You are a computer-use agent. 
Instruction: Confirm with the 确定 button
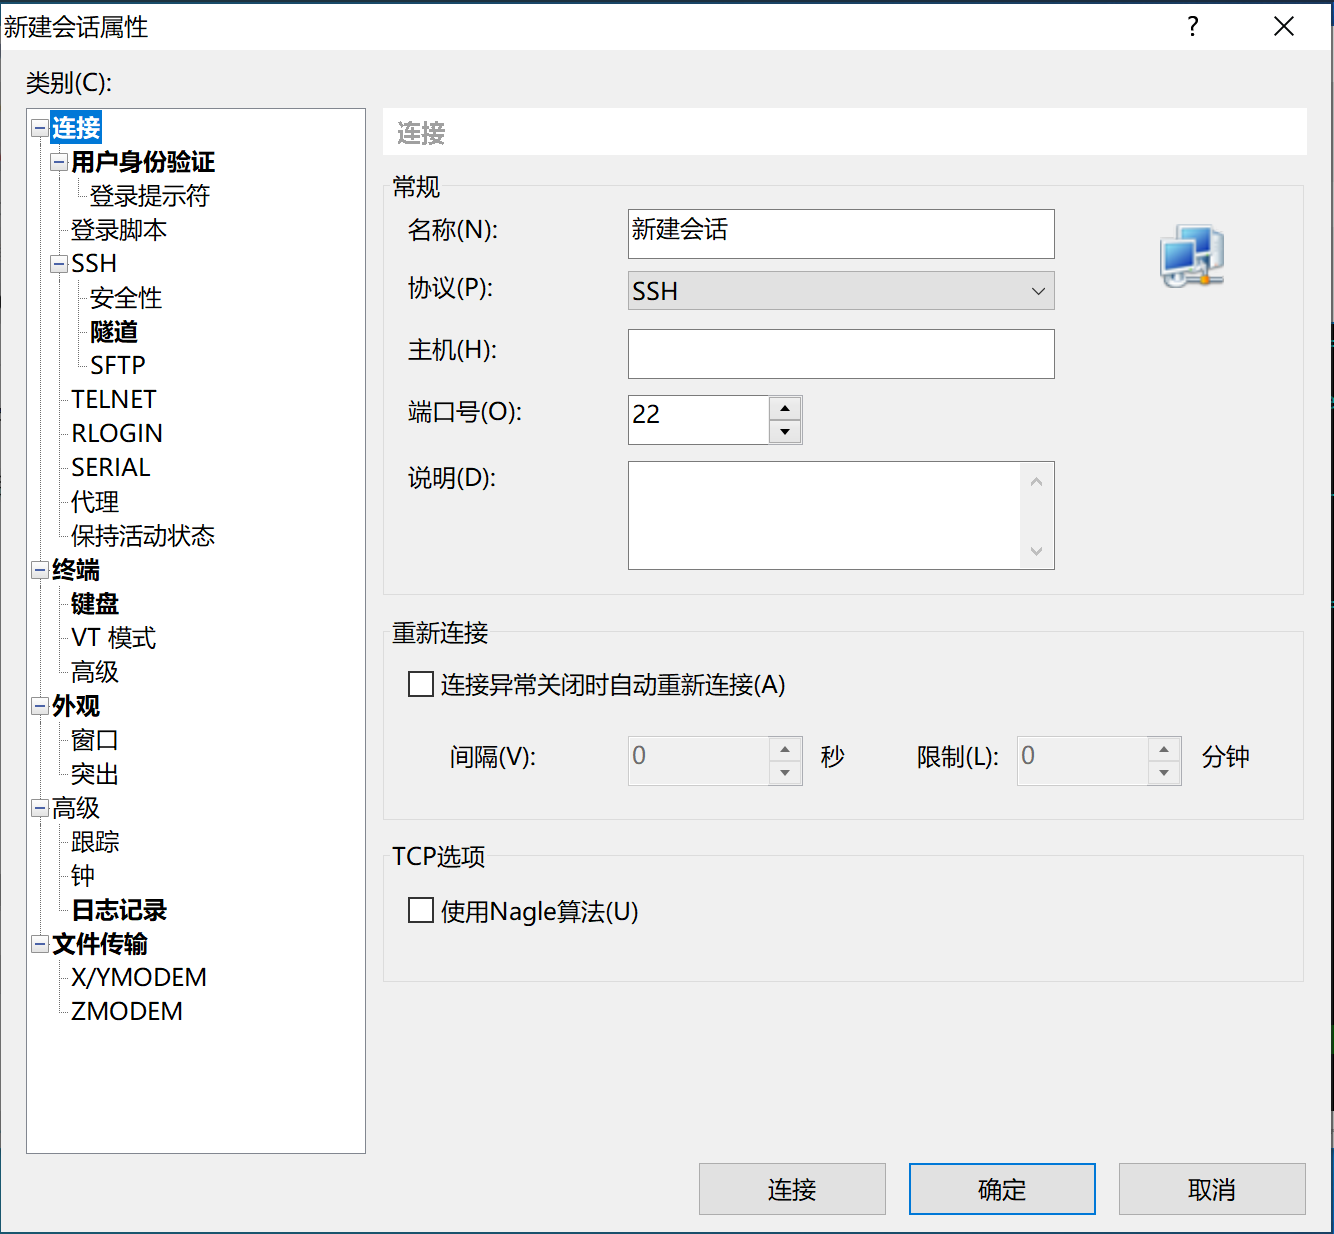pos(1002,1189)
